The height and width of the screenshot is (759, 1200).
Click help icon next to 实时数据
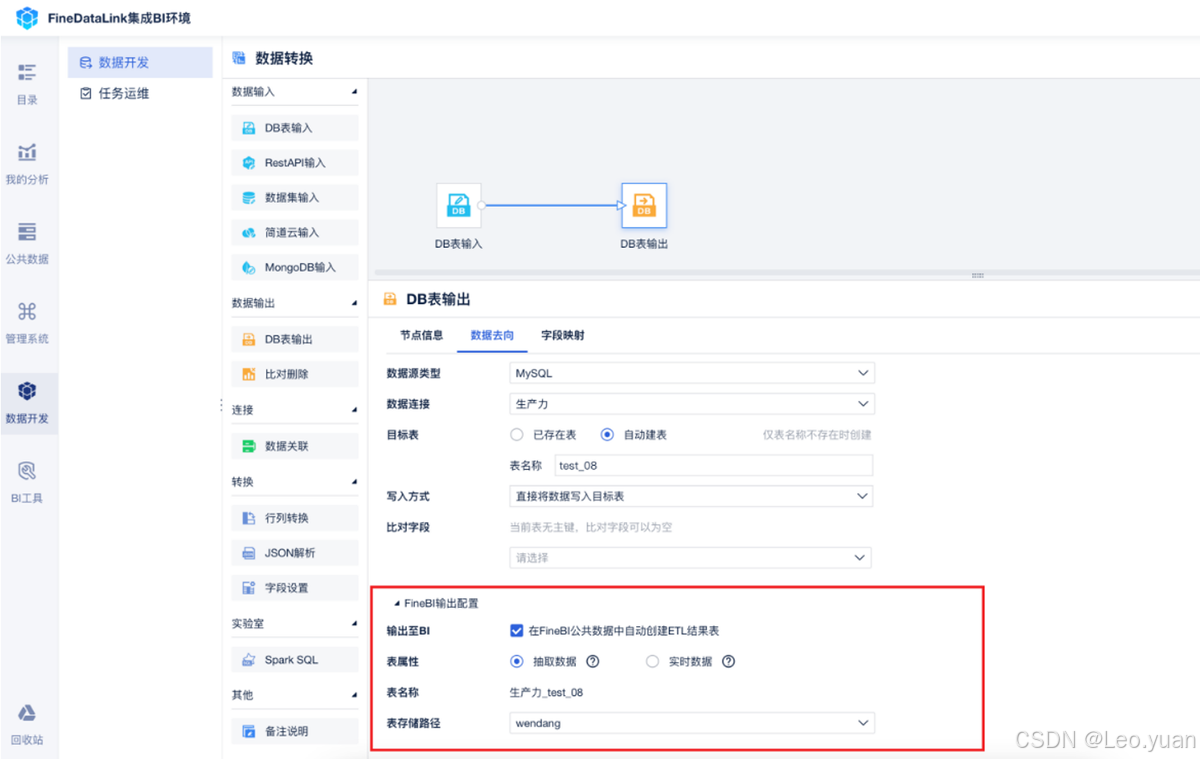(x=728, y=661)
